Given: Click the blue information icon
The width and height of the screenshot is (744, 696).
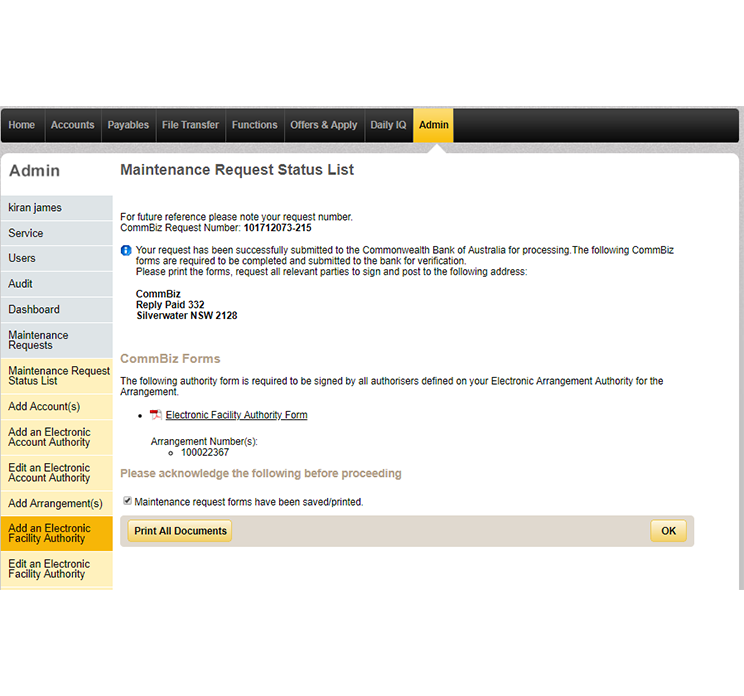Looking at the screenshot, I should click(x=126, y=250).
